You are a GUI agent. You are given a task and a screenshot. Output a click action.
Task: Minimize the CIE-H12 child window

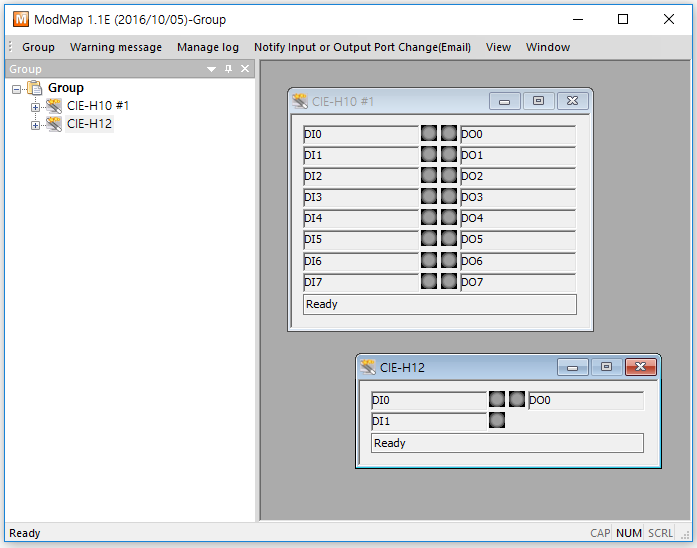click(x=573, y=367)
